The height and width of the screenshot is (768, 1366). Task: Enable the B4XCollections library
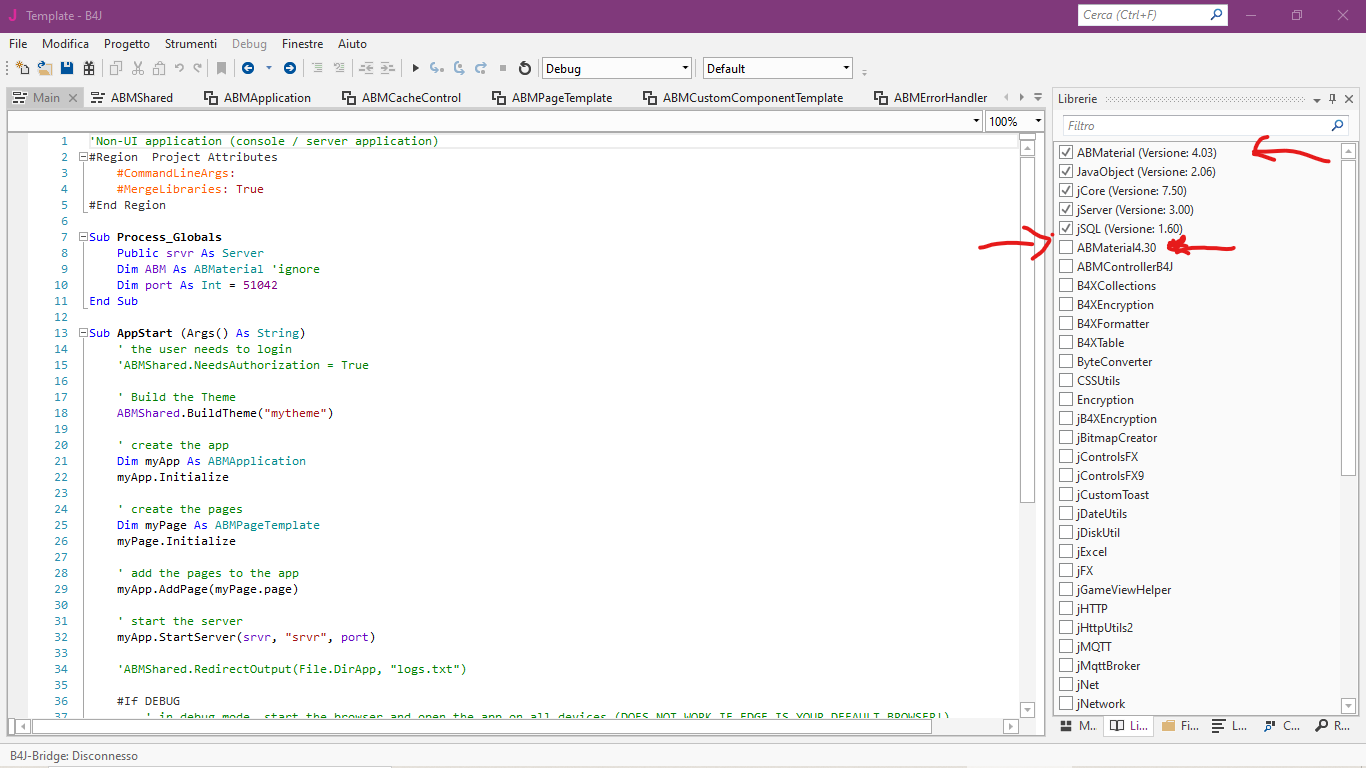pyautogui.click(x=1066, y=286)
